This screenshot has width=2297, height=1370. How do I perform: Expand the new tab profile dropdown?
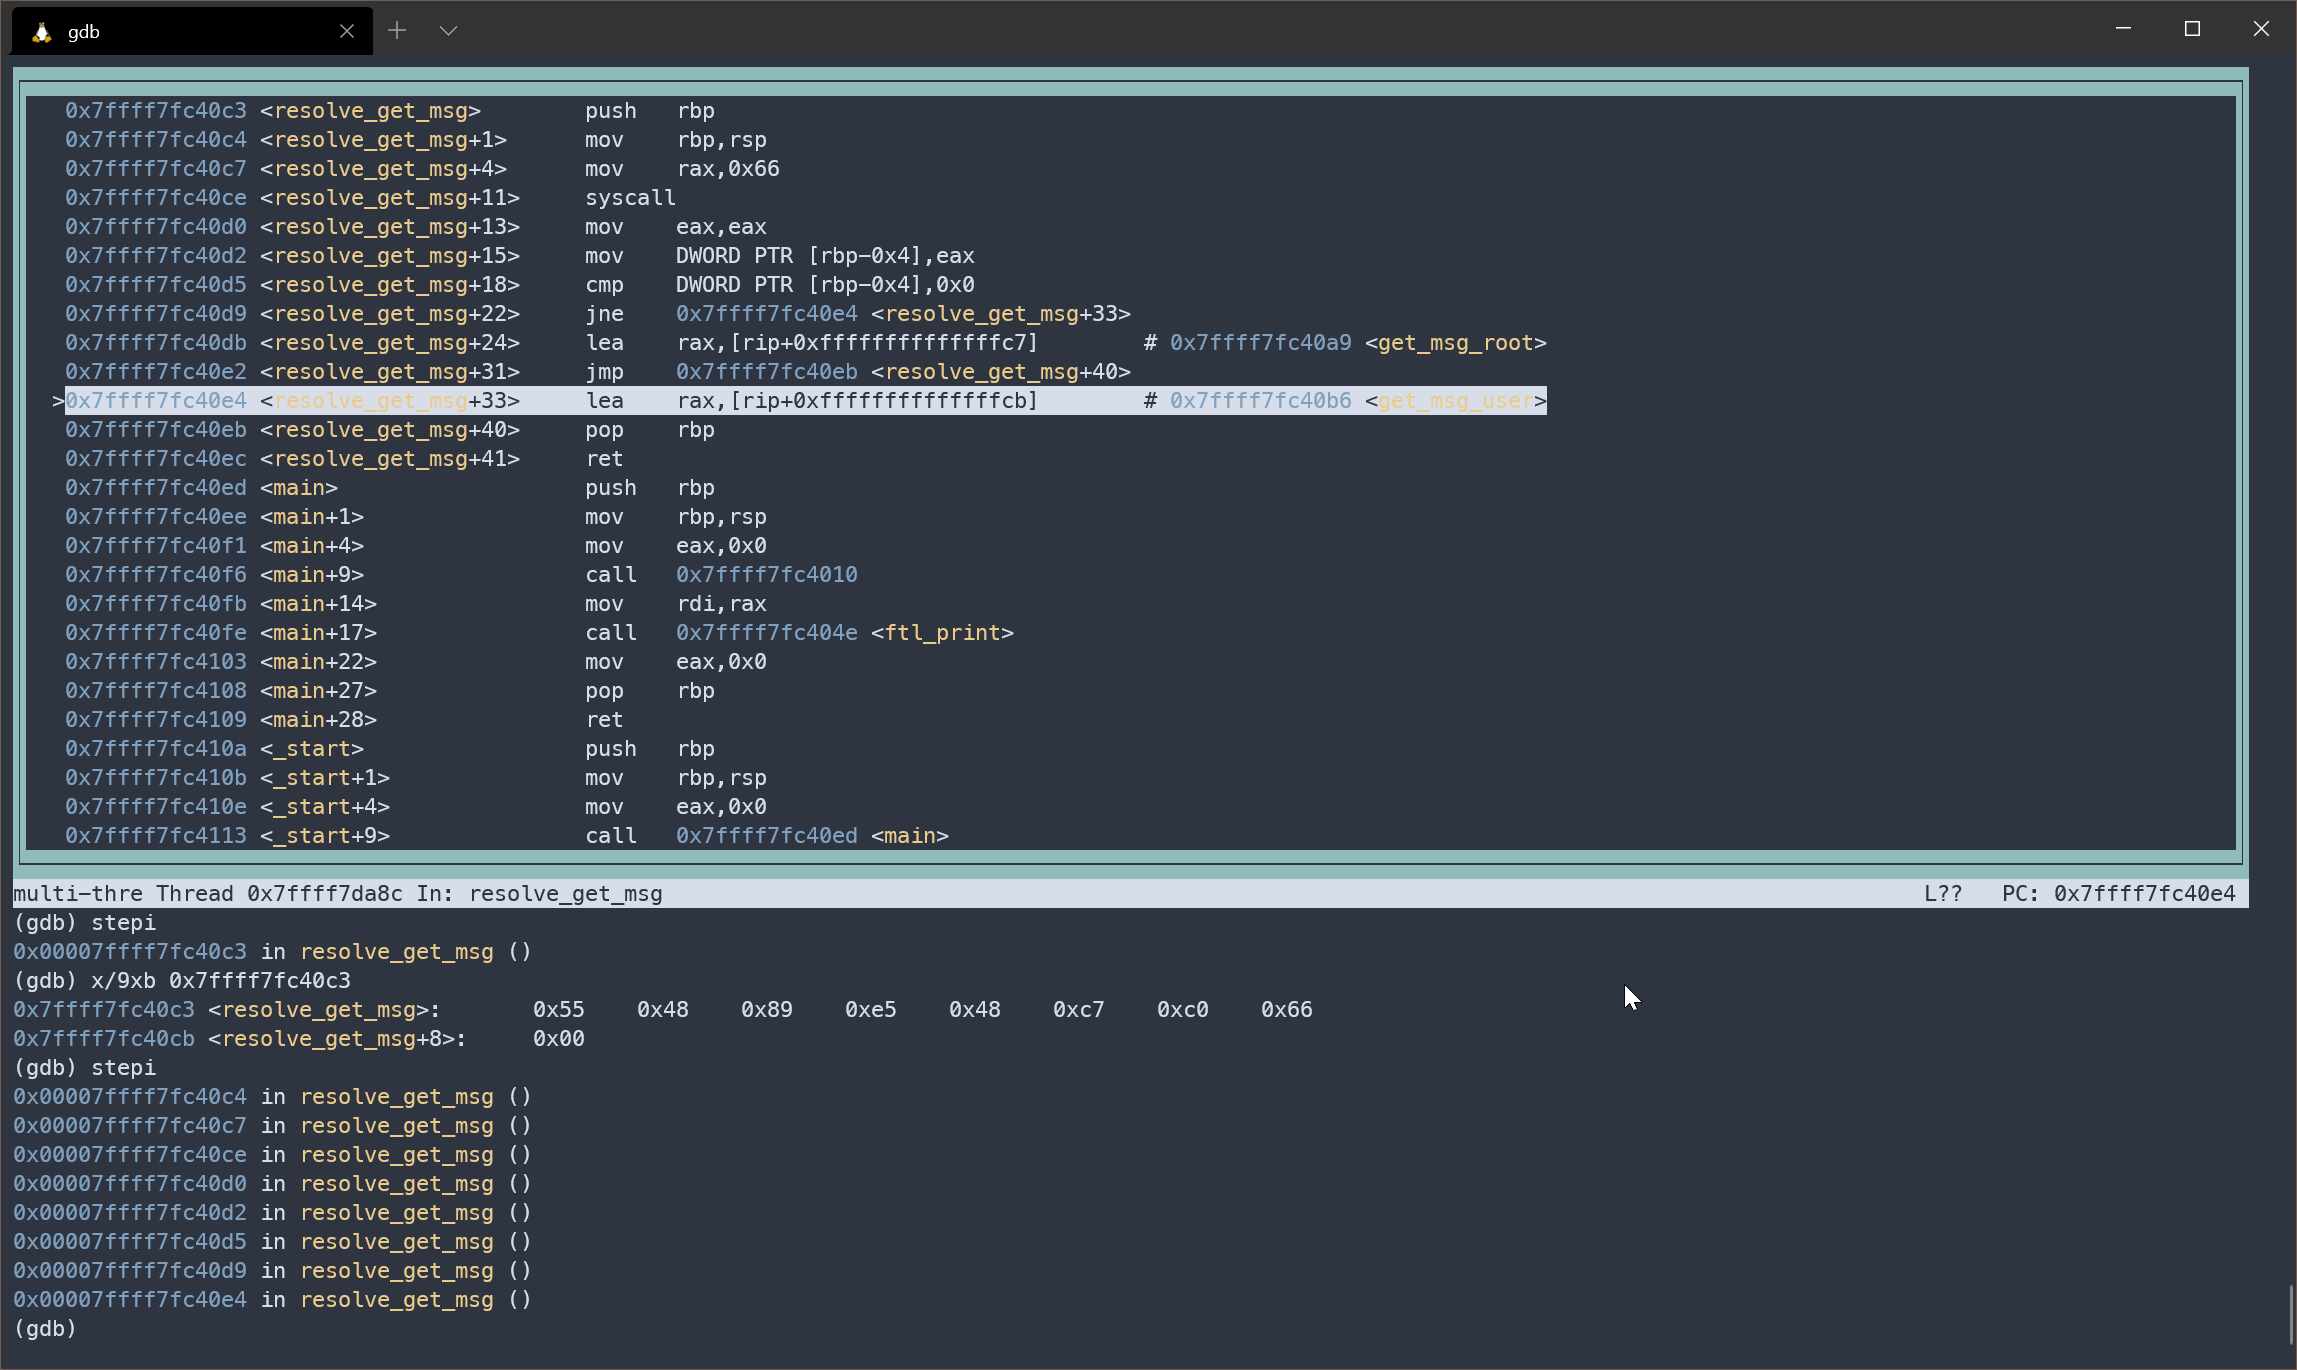(x=448, y=31)
